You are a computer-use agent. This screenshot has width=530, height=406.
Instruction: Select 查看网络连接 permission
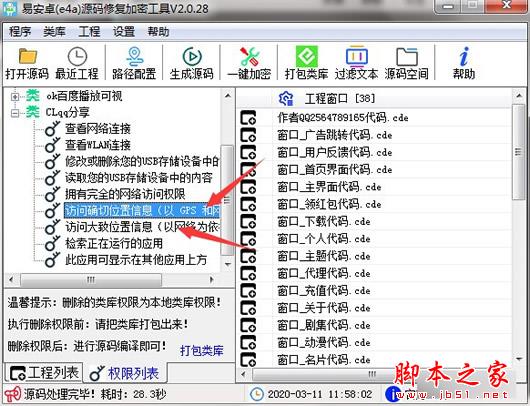point(98,128)
